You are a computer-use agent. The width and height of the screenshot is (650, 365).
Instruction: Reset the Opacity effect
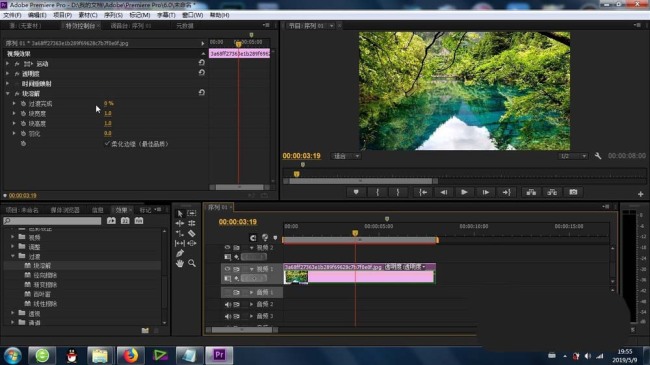point(202,73)
